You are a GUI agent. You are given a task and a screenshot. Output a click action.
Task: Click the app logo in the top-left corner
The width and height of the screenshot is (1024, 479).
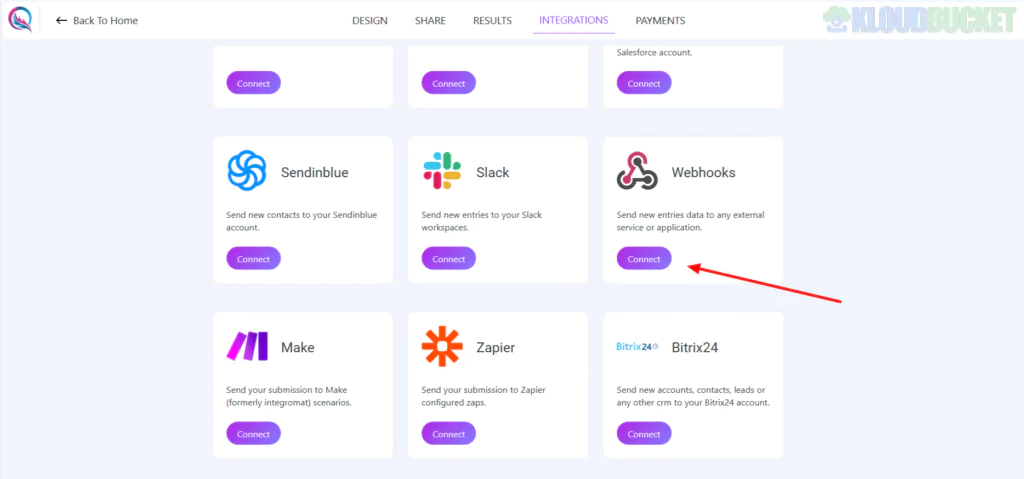[x=20, y=20]
